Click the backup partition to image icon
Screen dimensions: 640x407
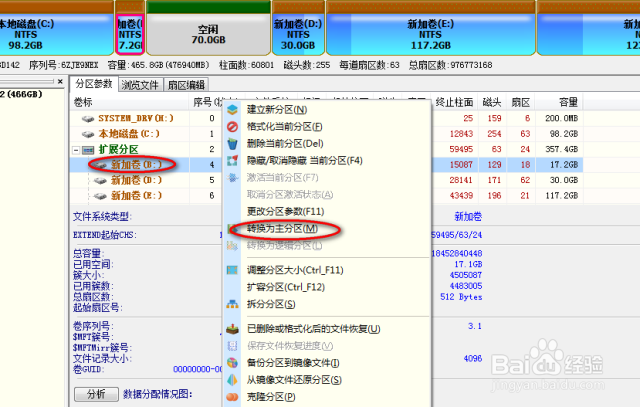[x=232, y=363]
